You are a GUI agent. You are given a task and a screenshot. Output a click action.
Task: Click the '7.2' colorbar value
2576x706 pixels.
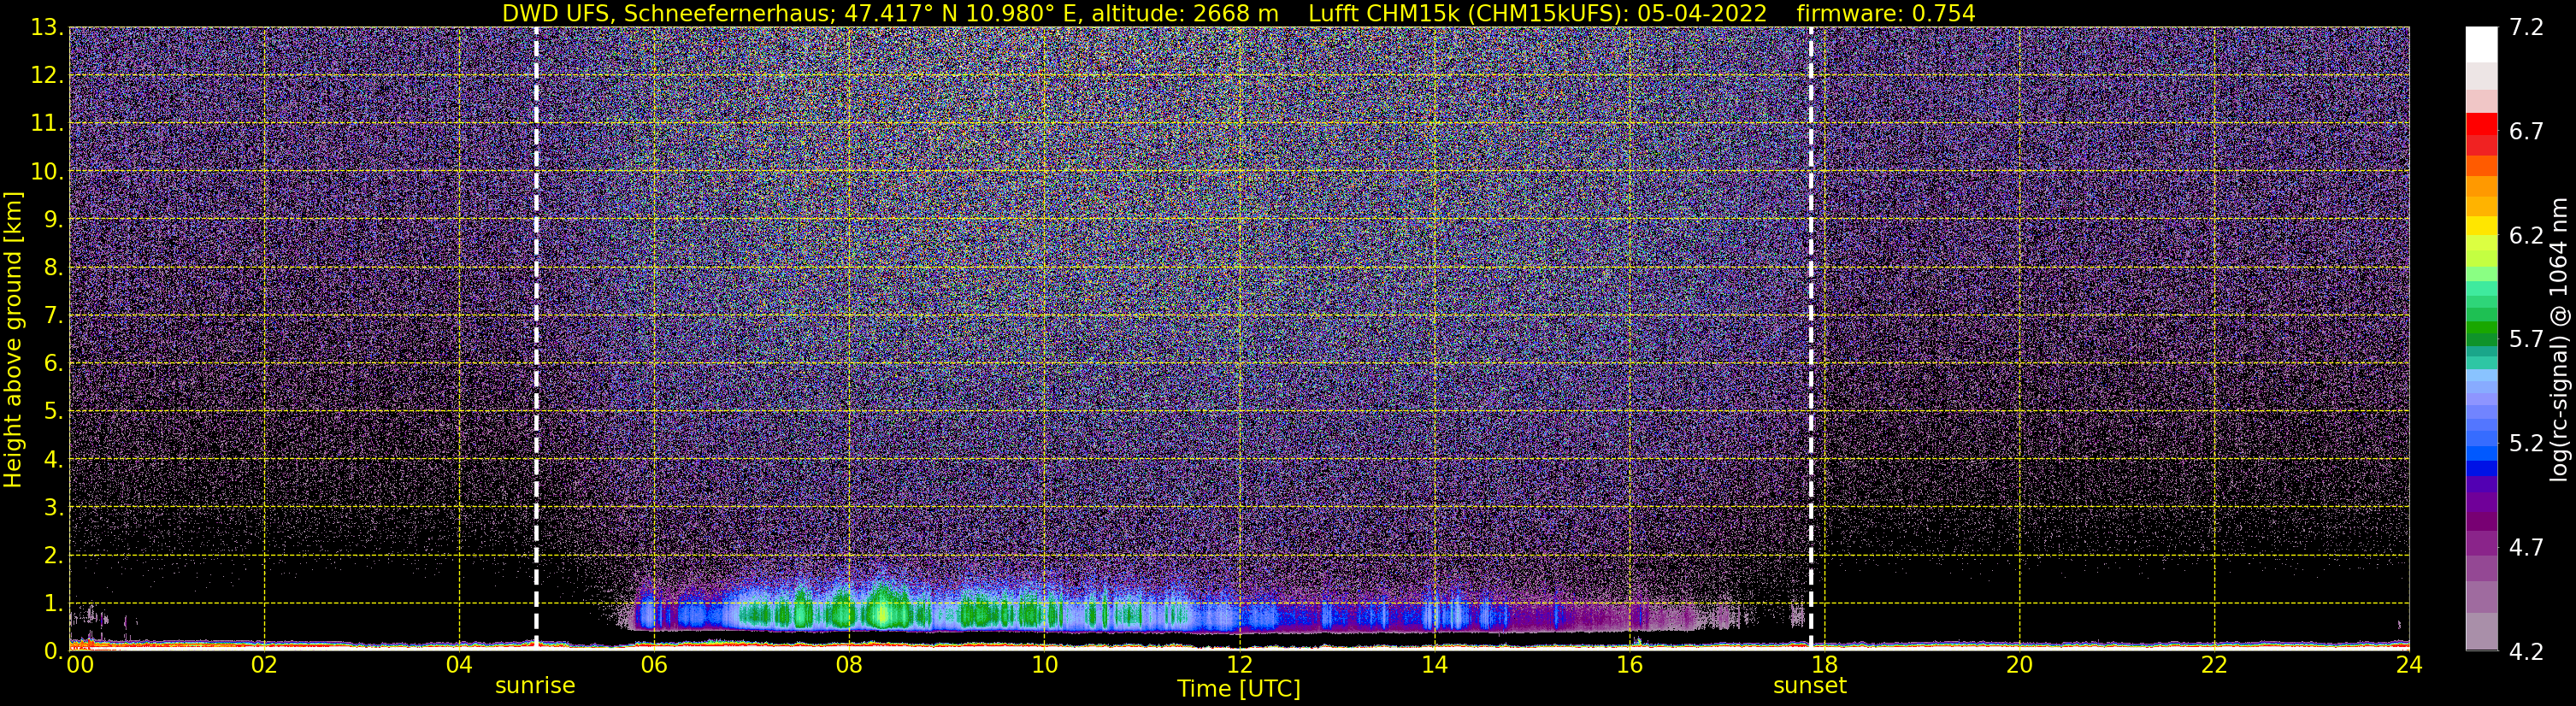click(x=2526, y=28)
